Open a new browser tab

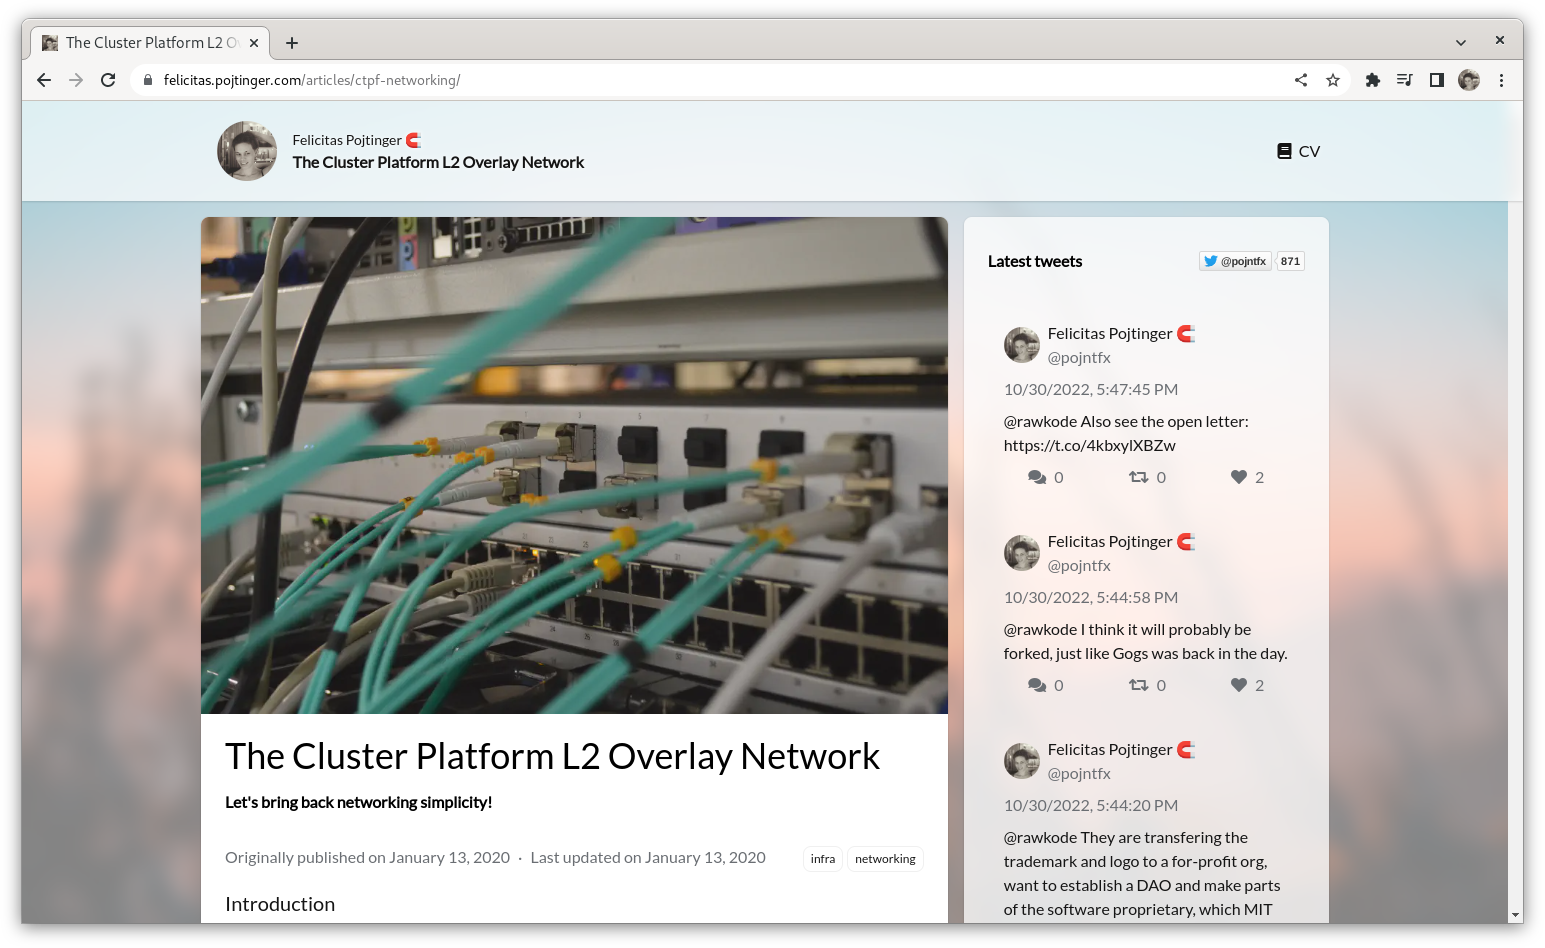tap(292, 43)
